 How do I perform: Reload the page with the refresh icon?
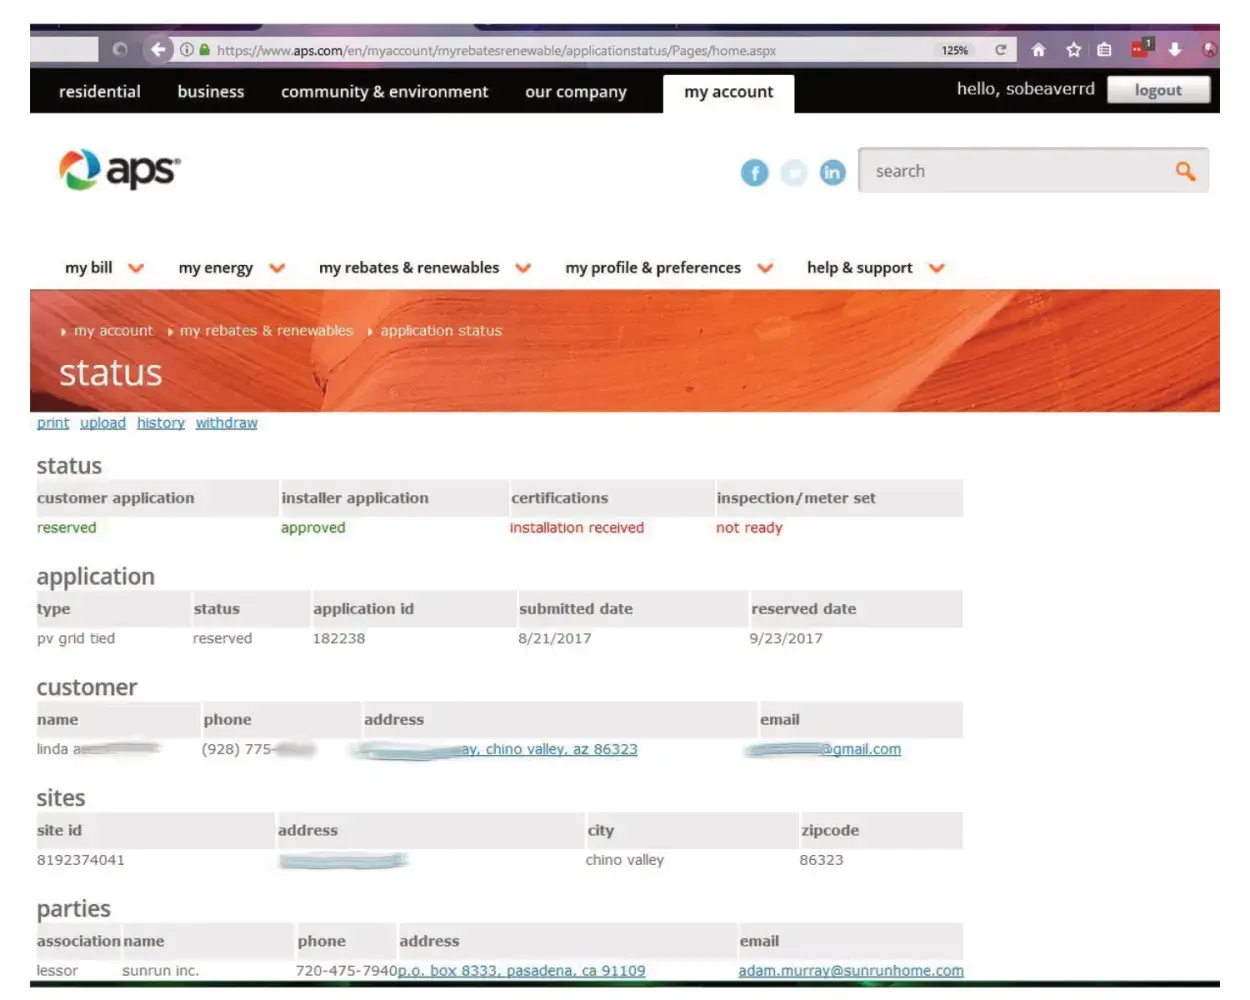[1000, 49]
